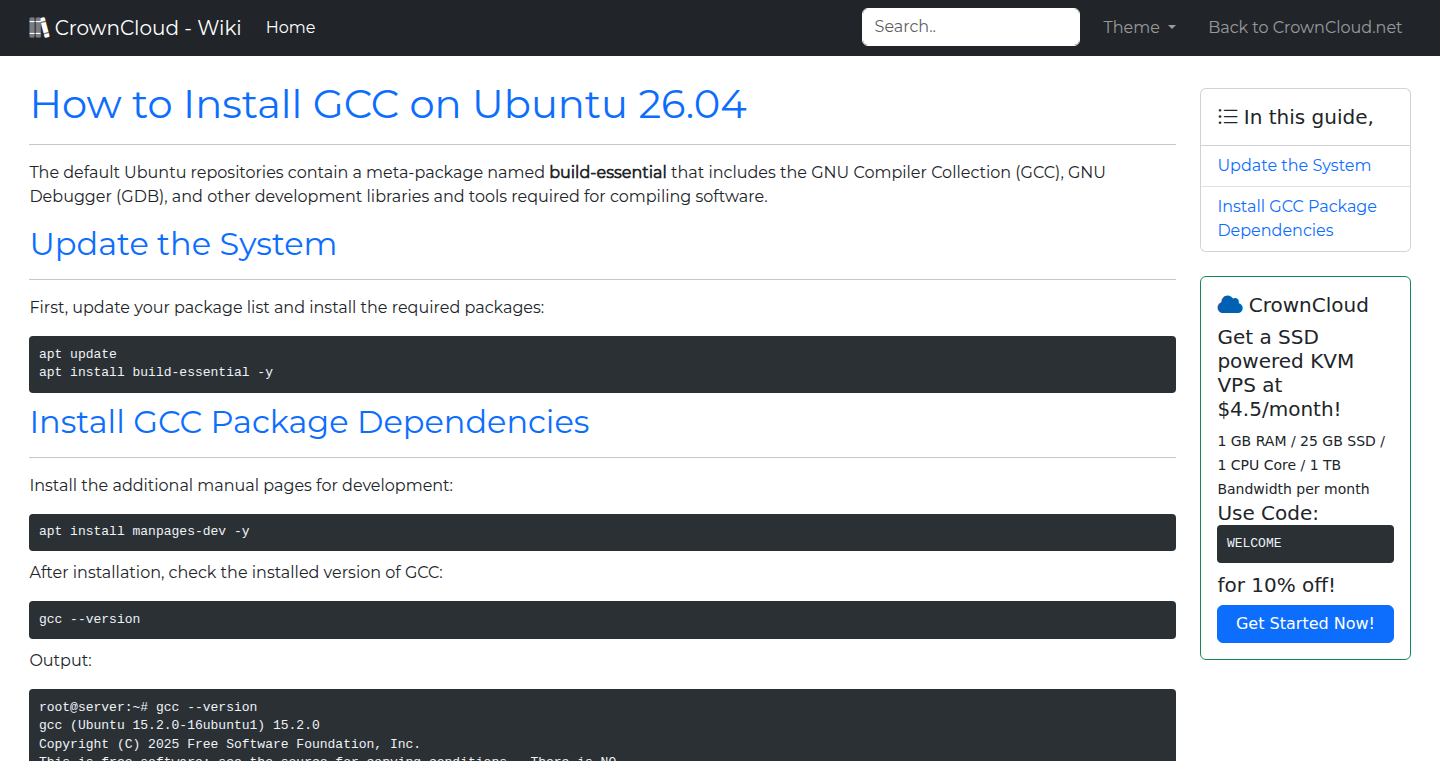Jump to Update the System in guide sidebar

(x=1294, y=165)
